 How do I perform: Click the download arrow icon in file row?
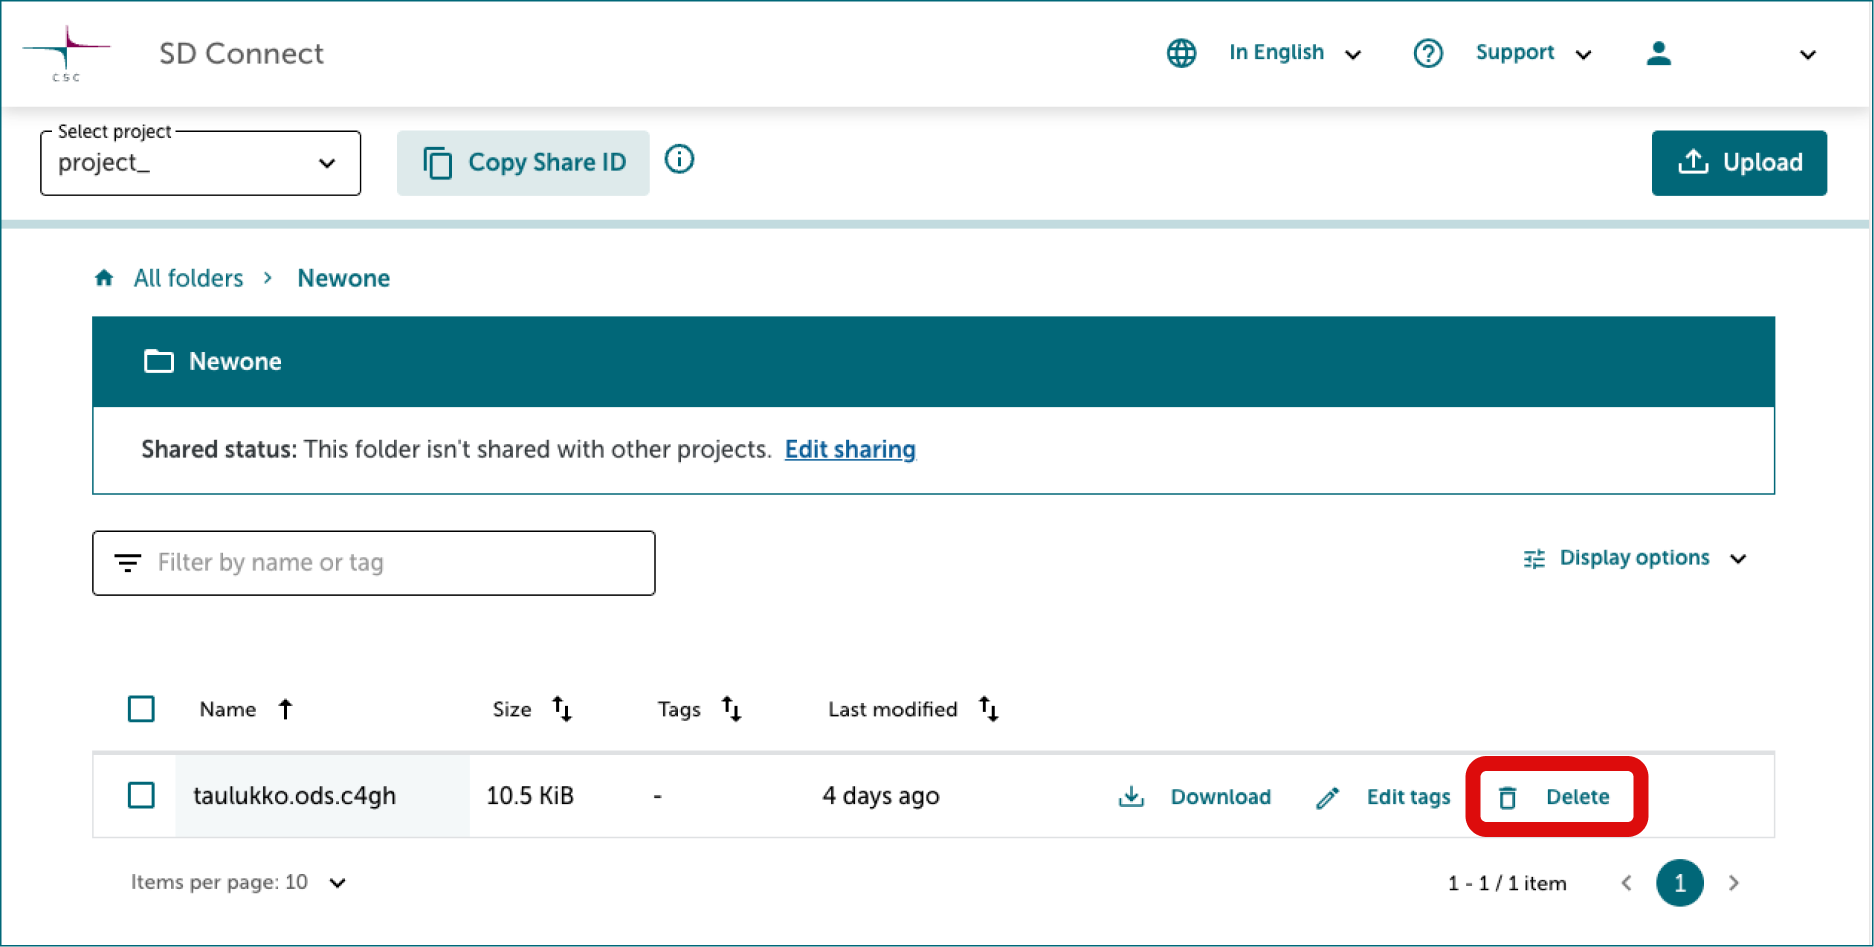click(x=1131, y=797)
